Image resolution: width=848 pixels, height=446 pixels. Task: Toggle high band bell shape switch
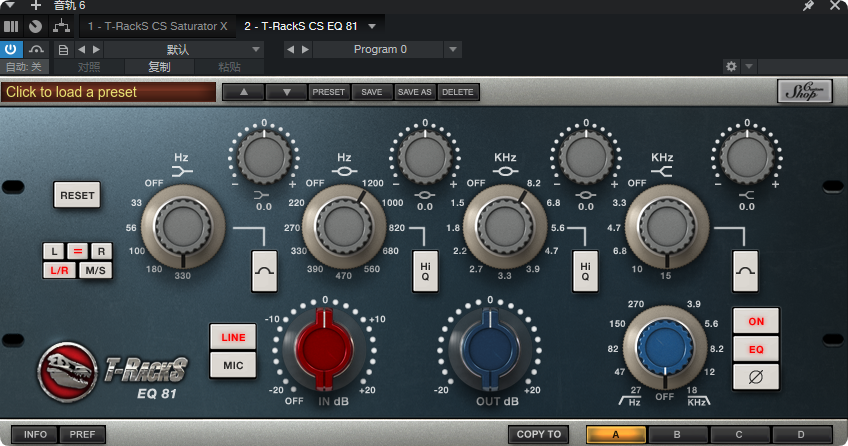(x=745, y=271)
